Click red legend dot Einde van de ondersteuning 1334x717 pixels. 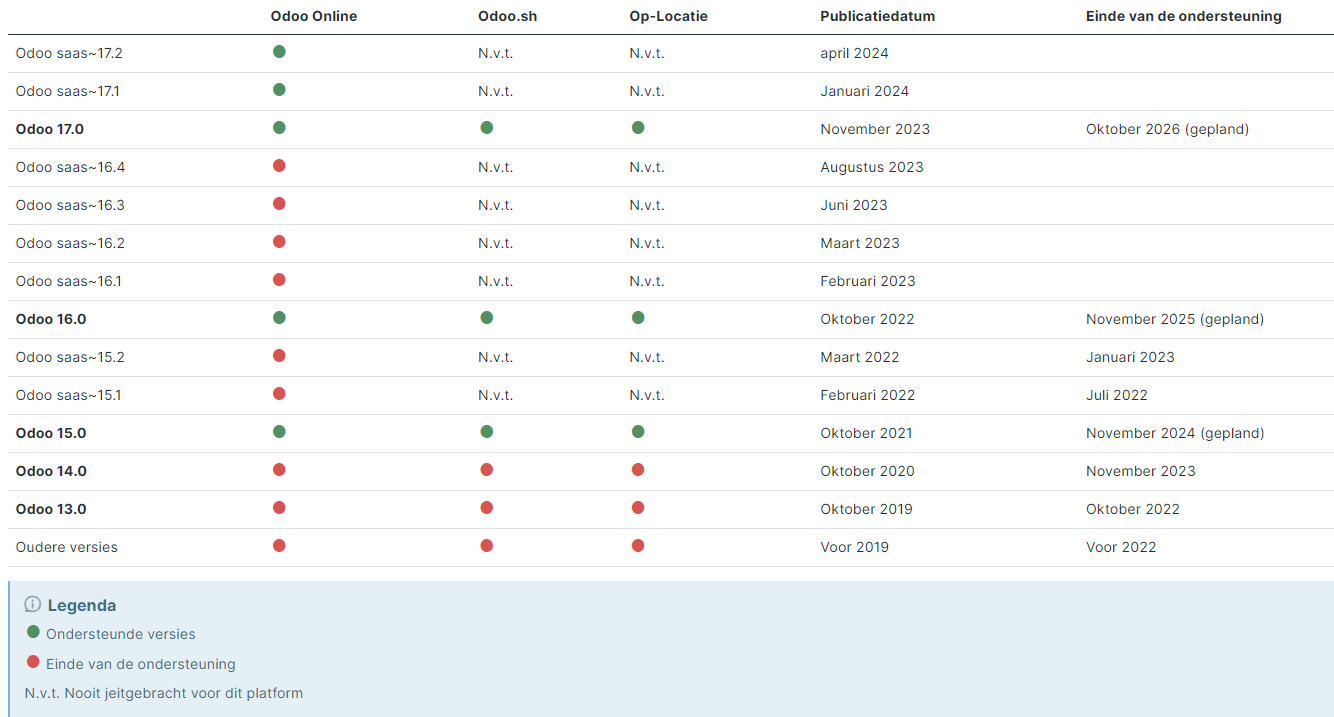tap(33, 661)
